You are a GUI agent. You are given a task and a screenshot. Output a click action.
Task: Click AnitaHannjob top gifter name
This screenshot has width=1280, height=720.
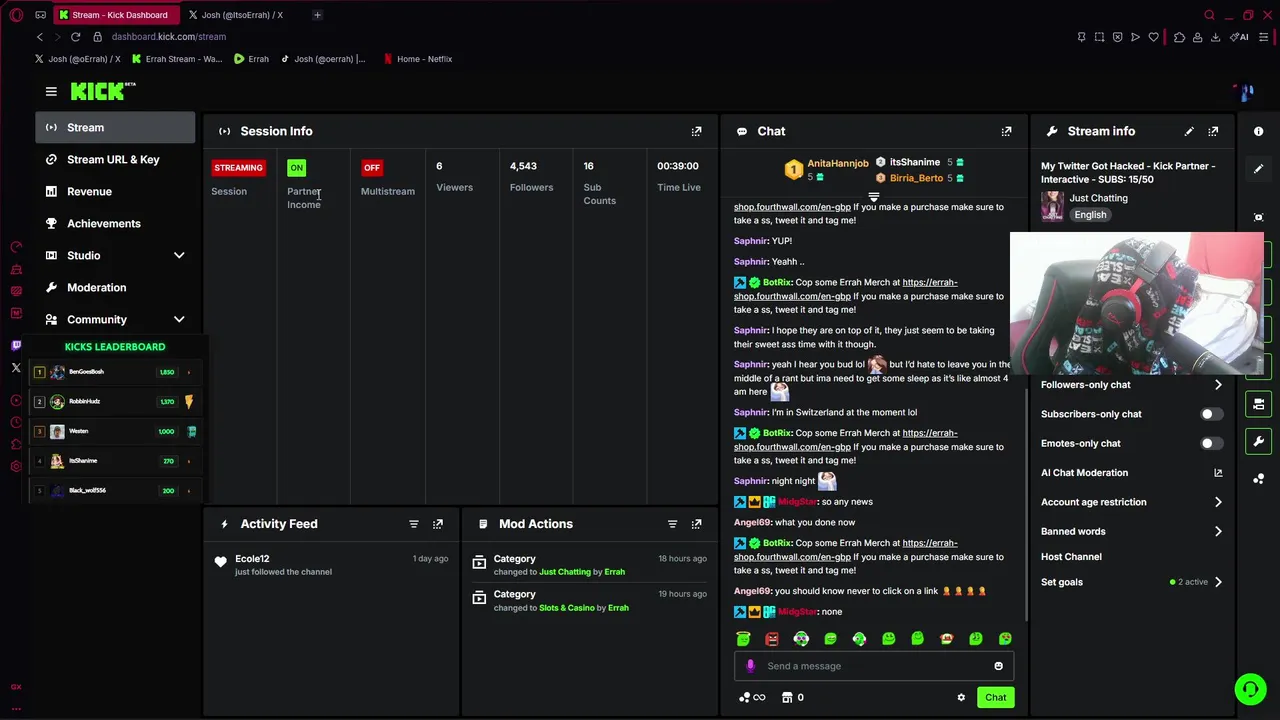click(838, 163)
